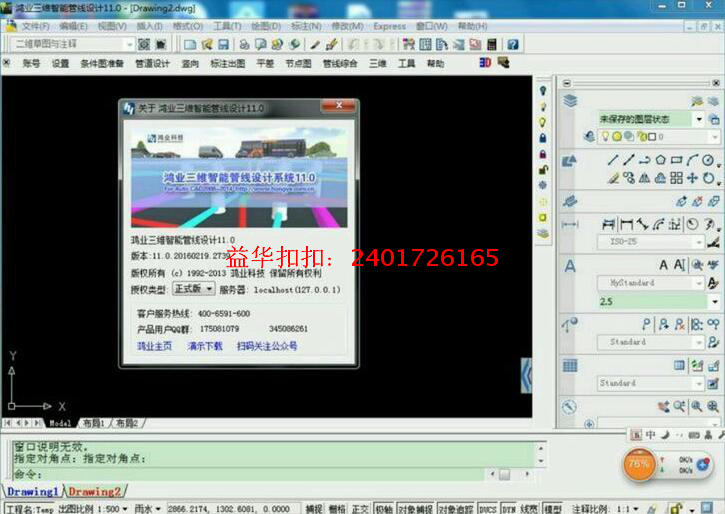Image resolution: width=725 pixels, height=514 pixels.
Task: Toggle 极轴 polar tracking in status bar
Action: click(x=384, y=508)
